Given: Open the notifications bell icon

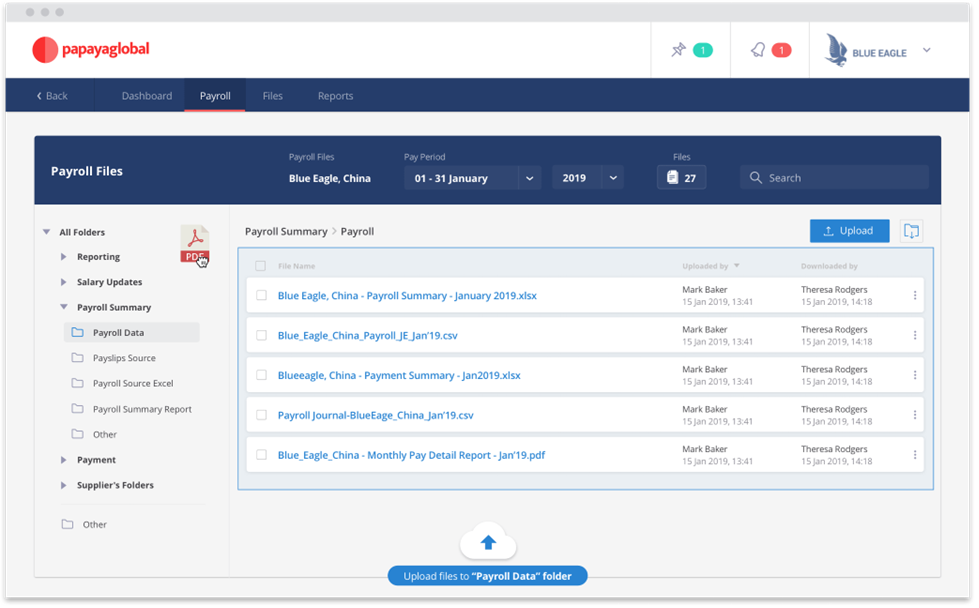Looking at the screenshot, I should coord(758,50).
